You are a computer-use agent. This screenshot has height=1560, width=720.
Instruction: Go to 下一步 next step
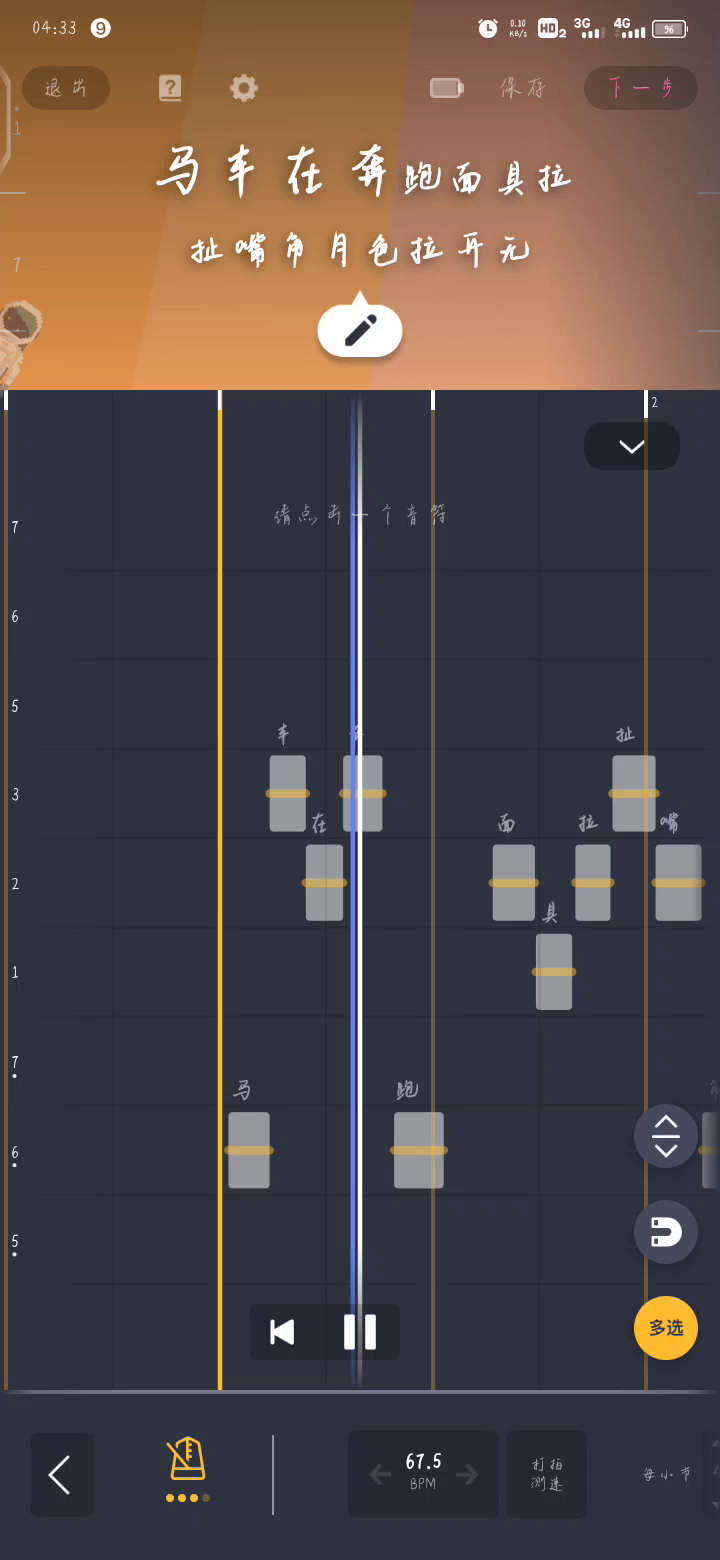pyautogui.click(x=641, y=88)
